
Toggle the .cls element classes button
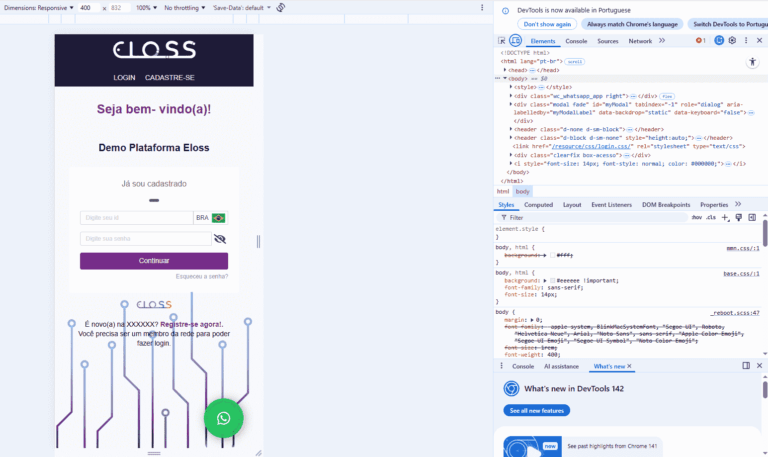(x=711, y=217)
